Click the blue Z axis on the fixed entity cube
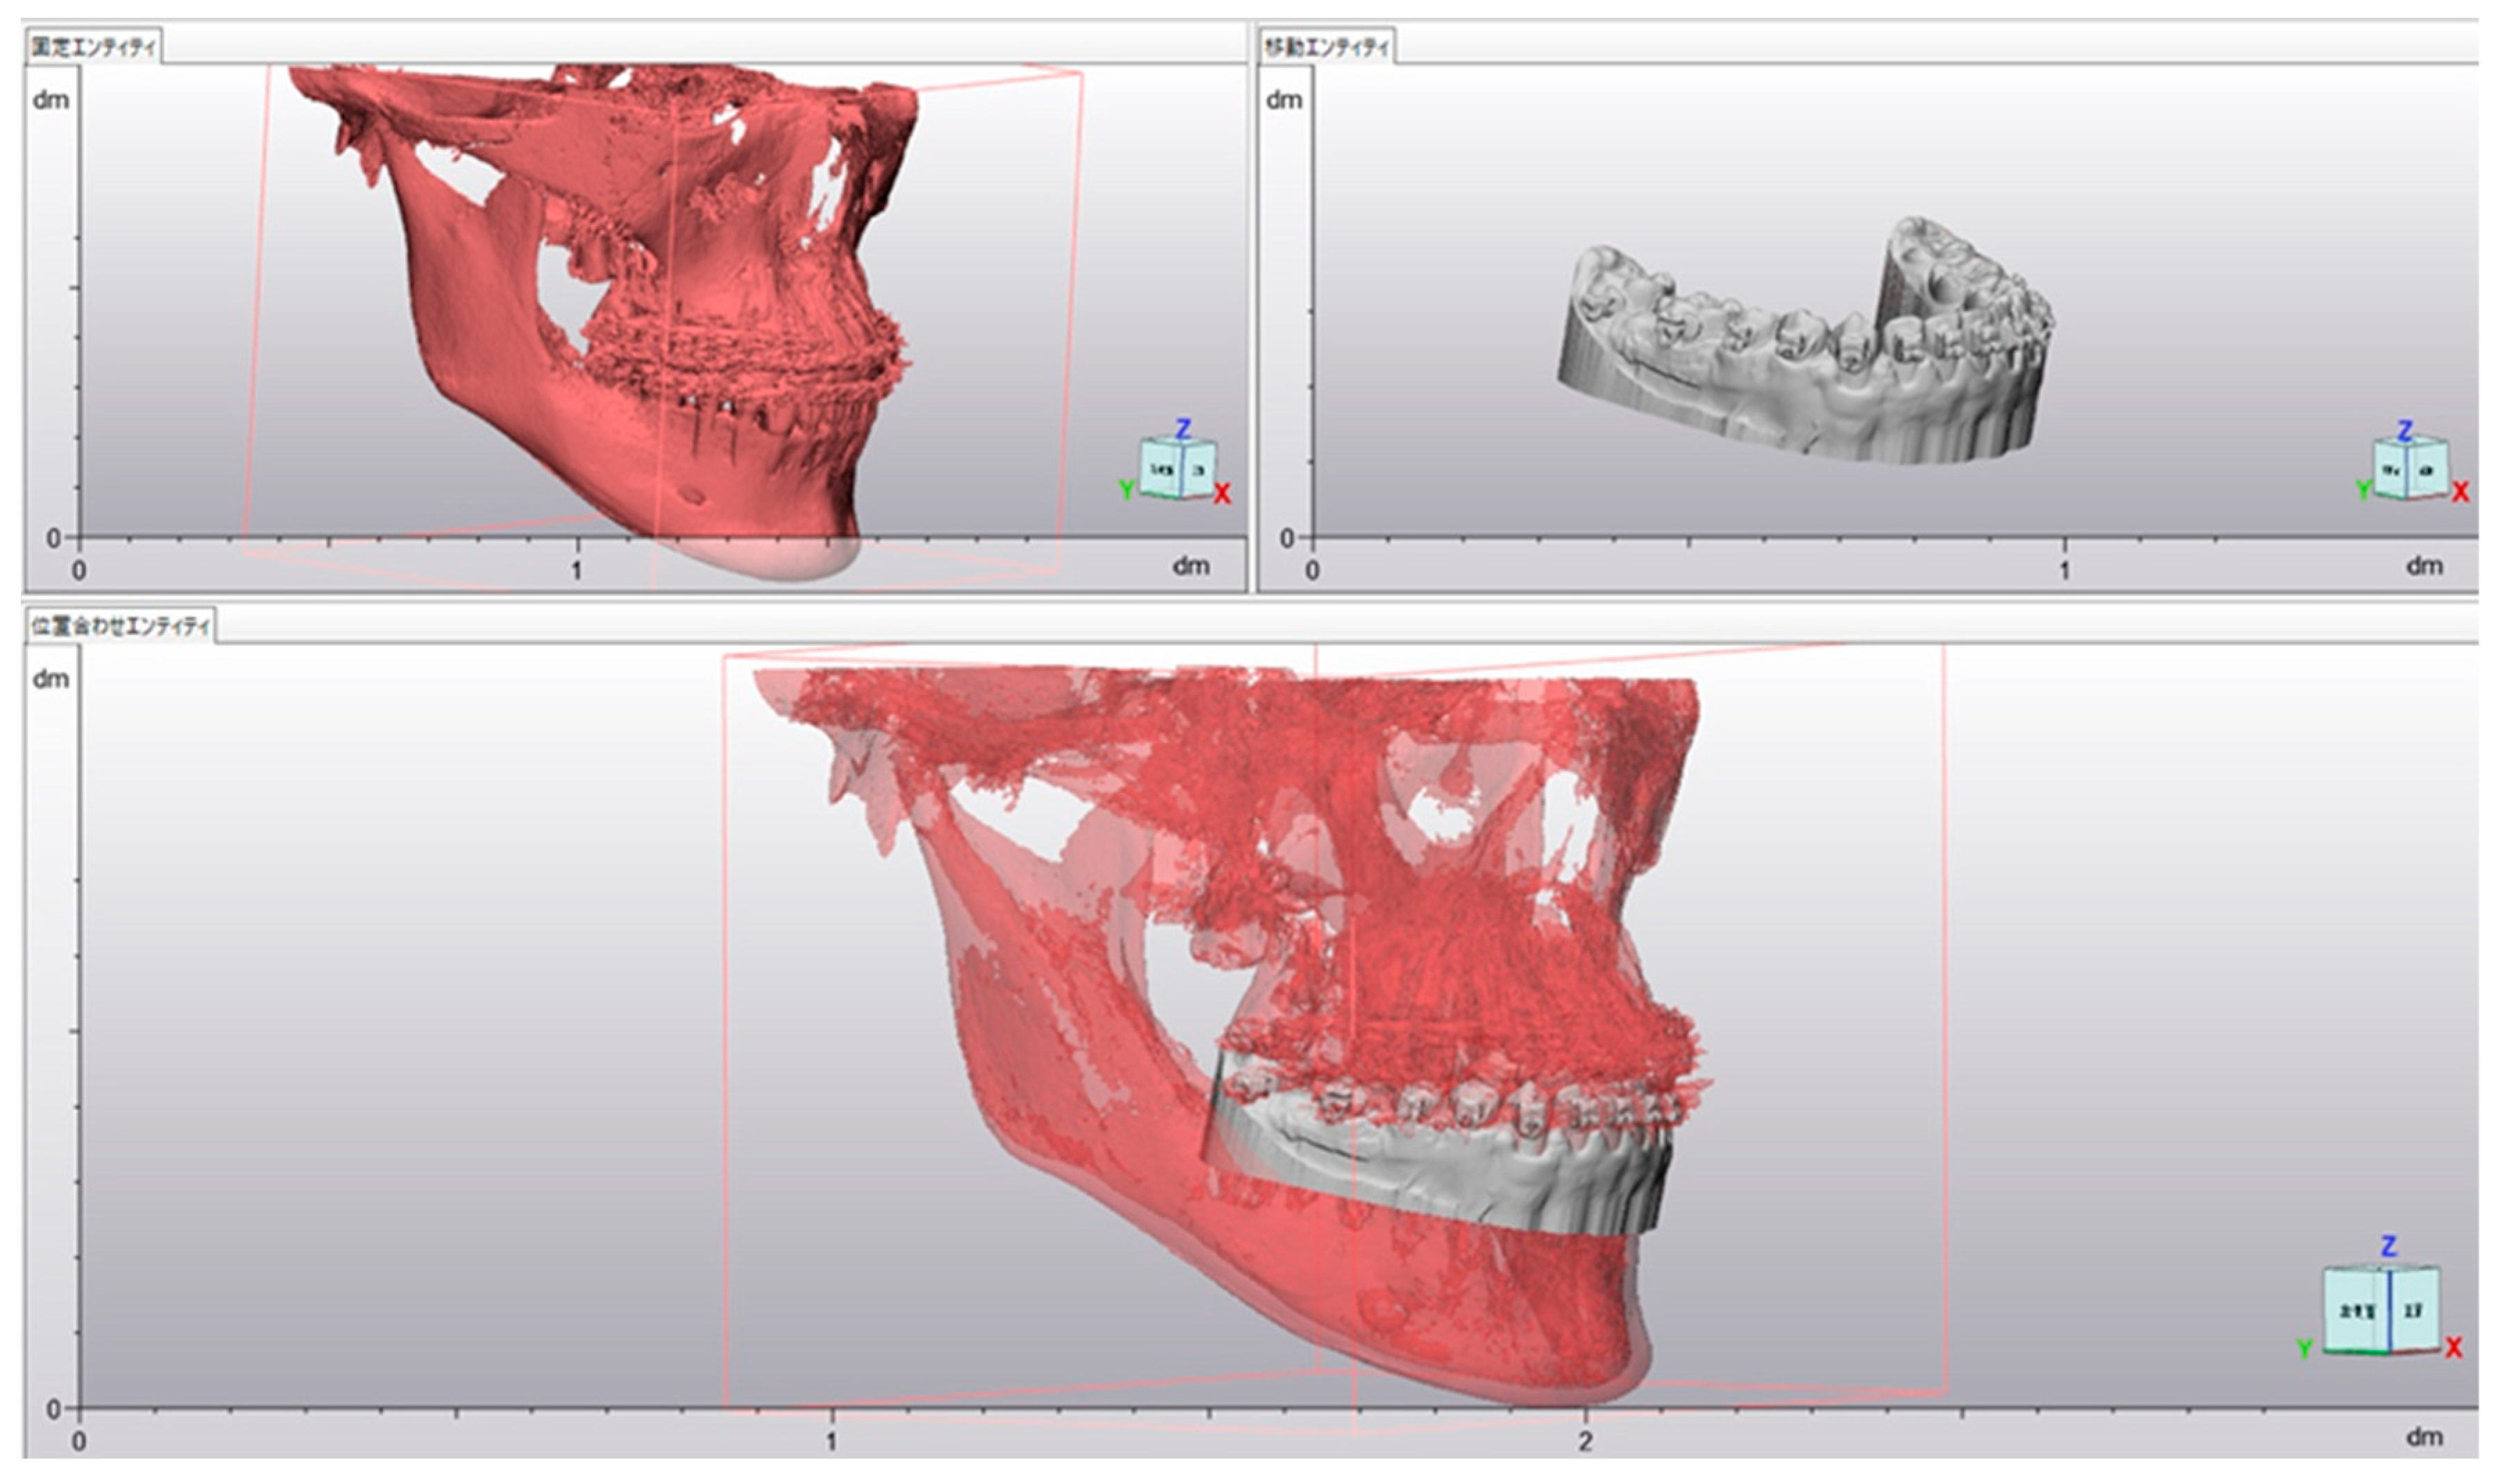Screen dimensions: 2496x1484 pos(1183,429)
